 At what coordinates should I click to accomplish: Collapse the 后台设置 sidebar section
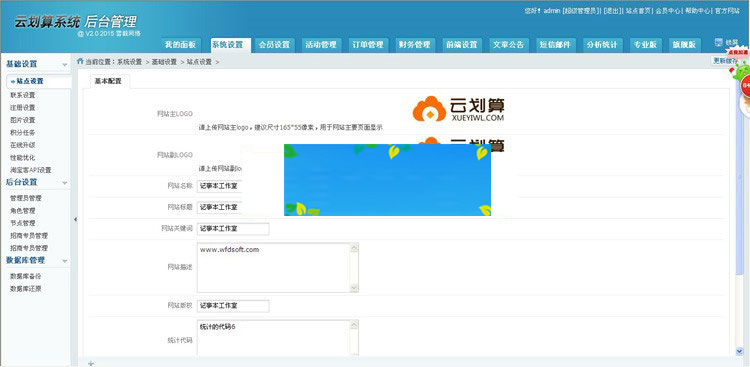coord(65,183)
